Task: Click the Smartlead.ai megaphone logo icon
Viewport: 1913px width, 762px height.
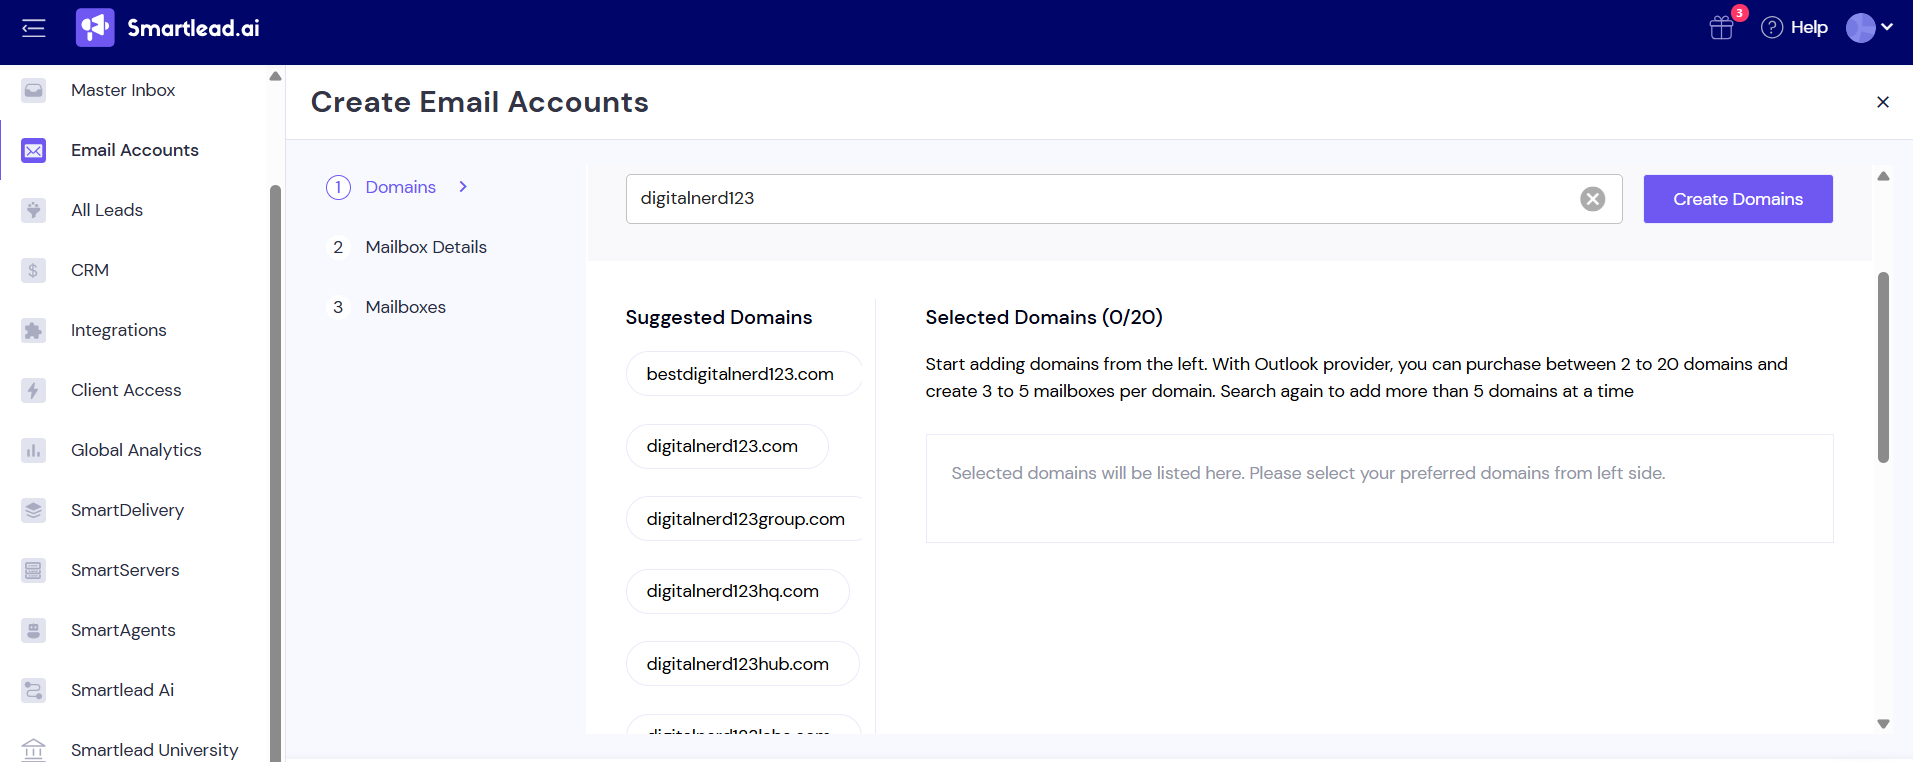Action: click(95, 28)
